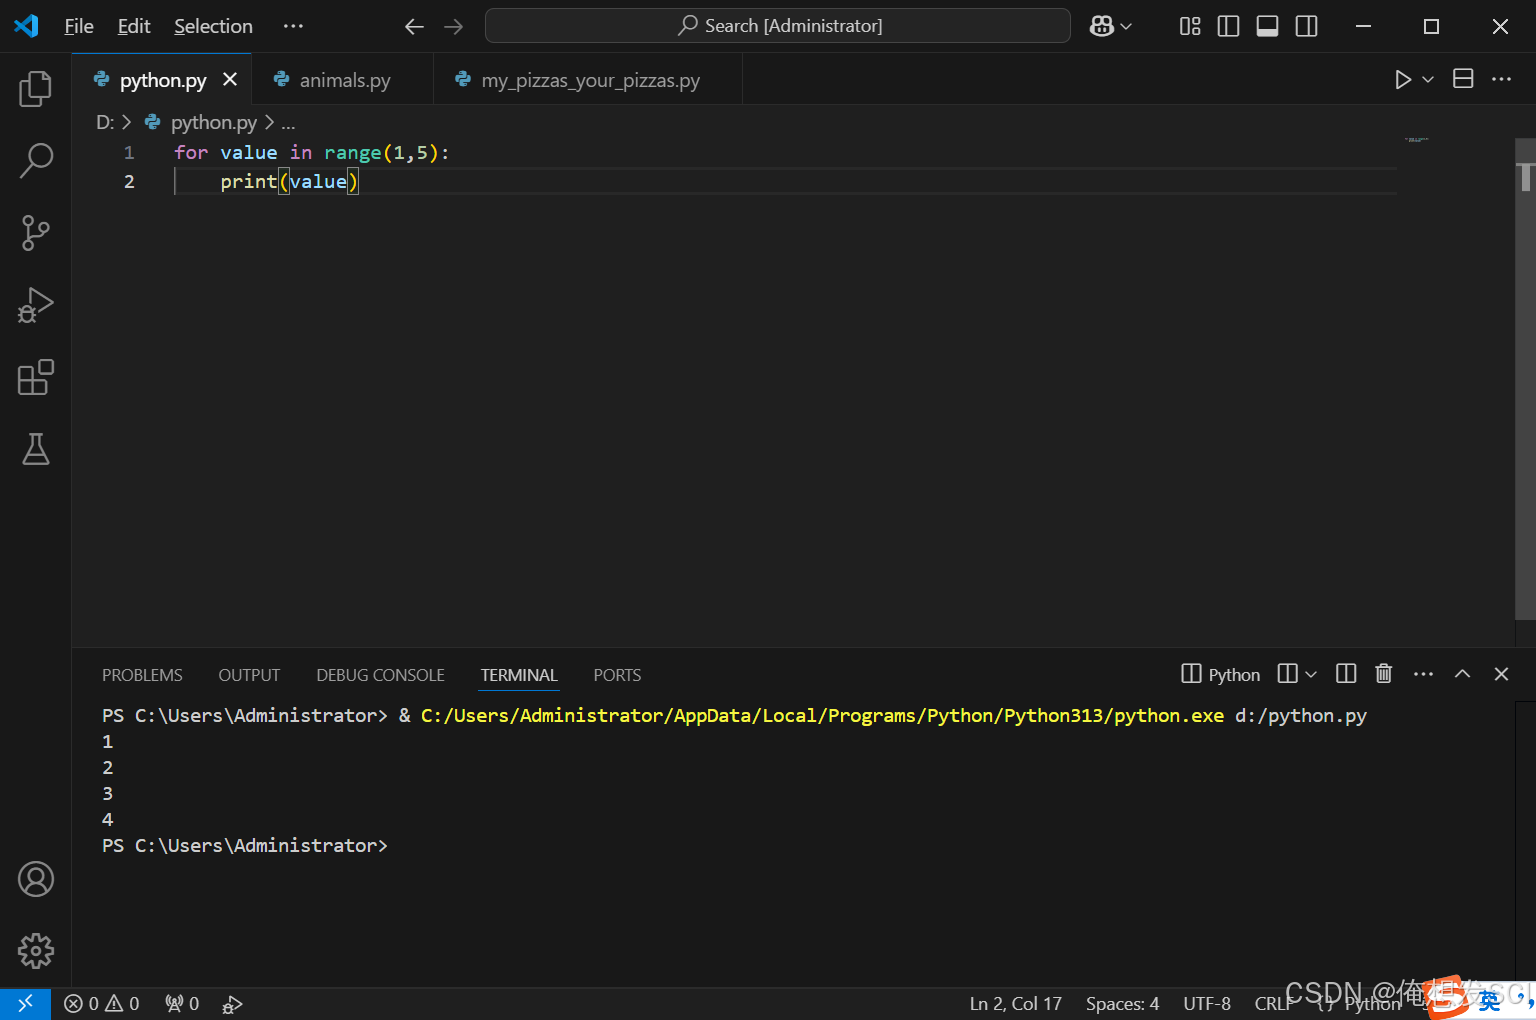Screen dimensions: 1536x1020
Task: Toggle the bottom Panel visibility
Action: click(1267, 26)
